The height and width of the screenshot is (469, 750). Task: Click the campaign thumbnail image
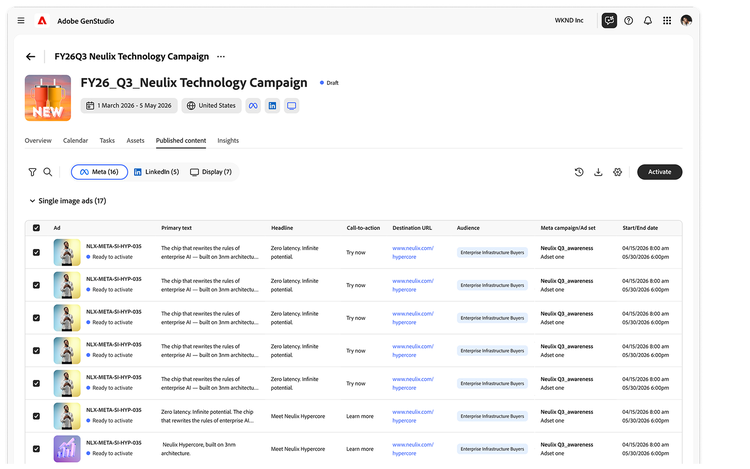(x=48, y=98)
